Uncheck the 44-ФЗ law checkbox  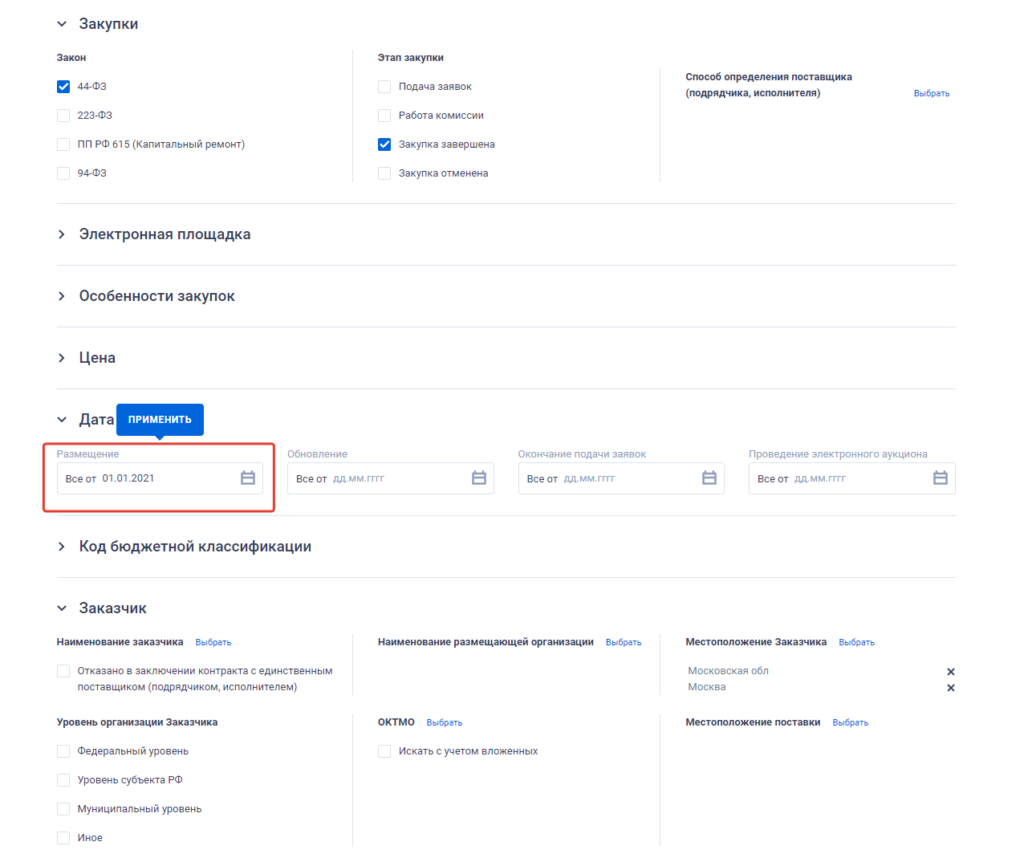64,86
